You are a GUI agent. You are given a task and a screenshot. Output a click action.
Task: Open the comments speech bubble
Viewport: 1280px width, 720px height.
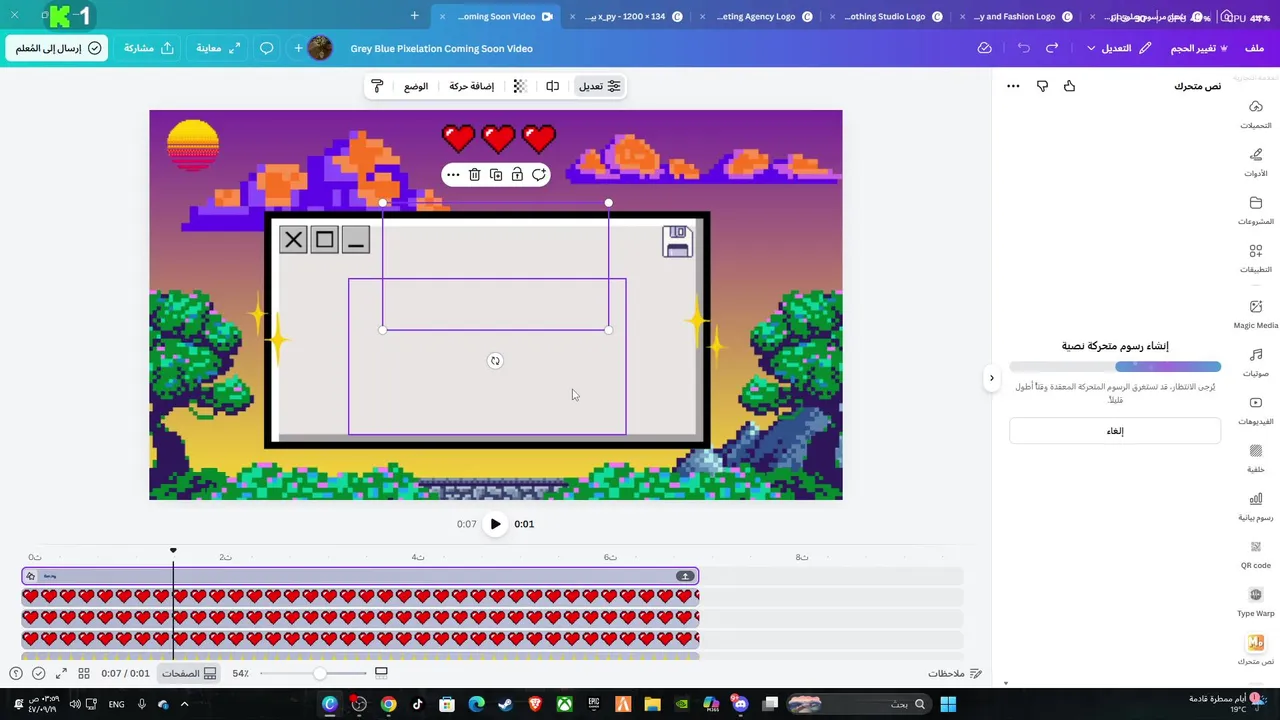pyautogui.click(x=267, y=48)
